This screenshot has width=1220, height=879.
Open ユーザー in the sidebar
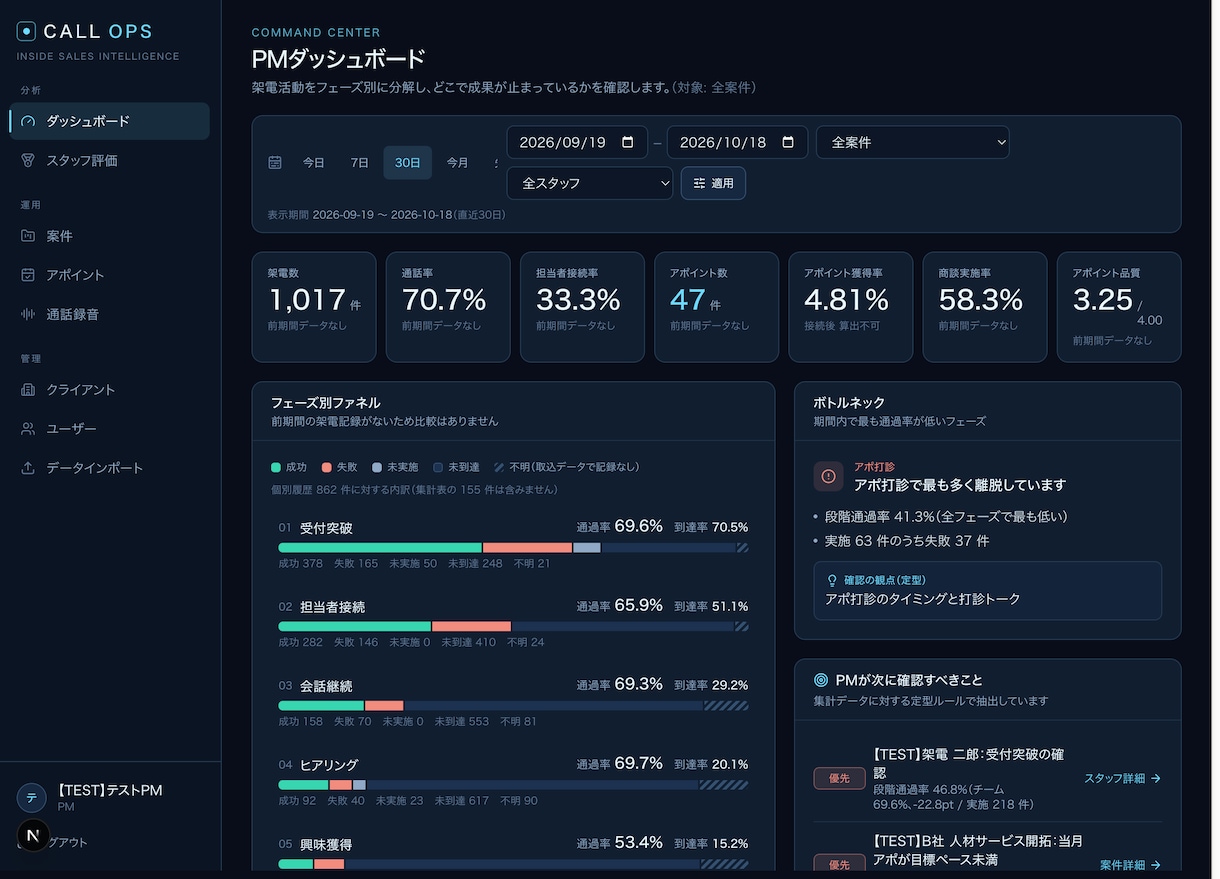tap(109, 429)
